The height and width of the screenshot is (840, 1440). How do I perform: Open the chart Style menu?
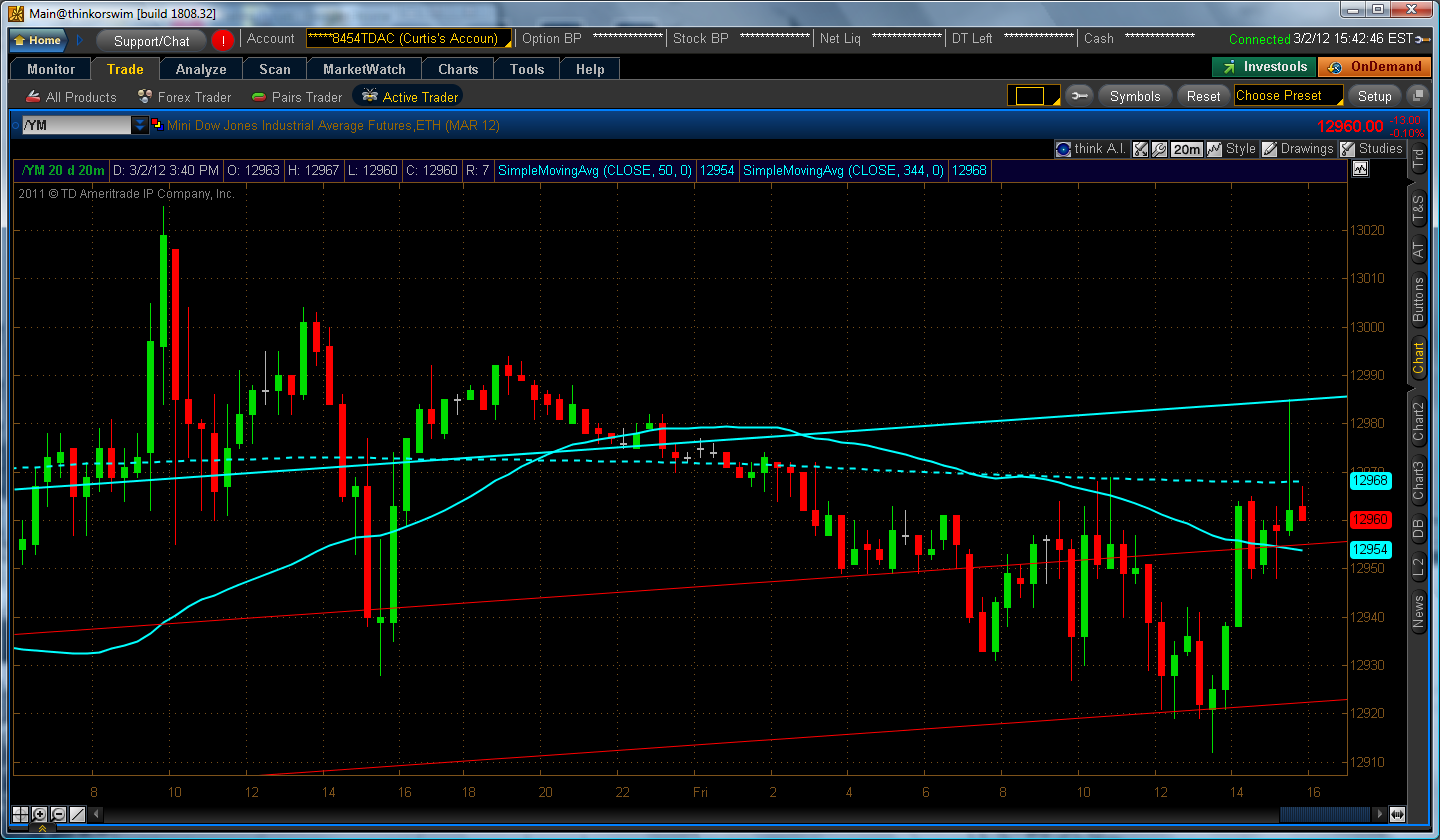click(1231, 149)
